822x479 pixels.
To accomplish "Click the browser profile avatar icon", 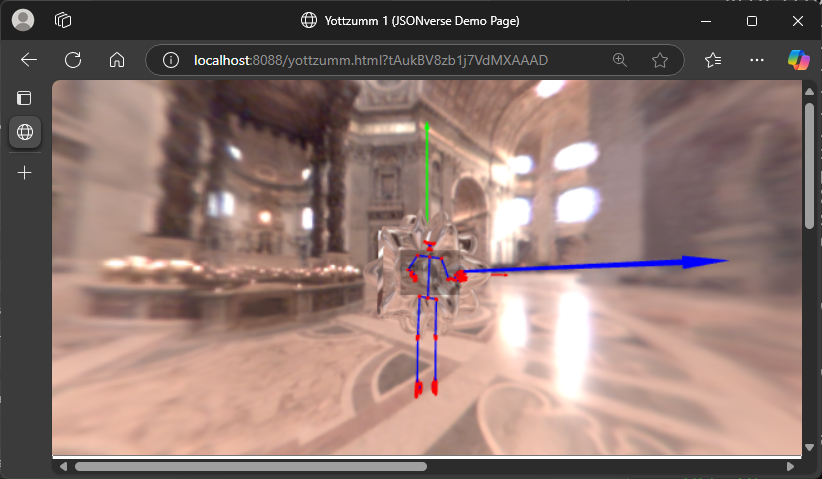I will pos(24,20).
